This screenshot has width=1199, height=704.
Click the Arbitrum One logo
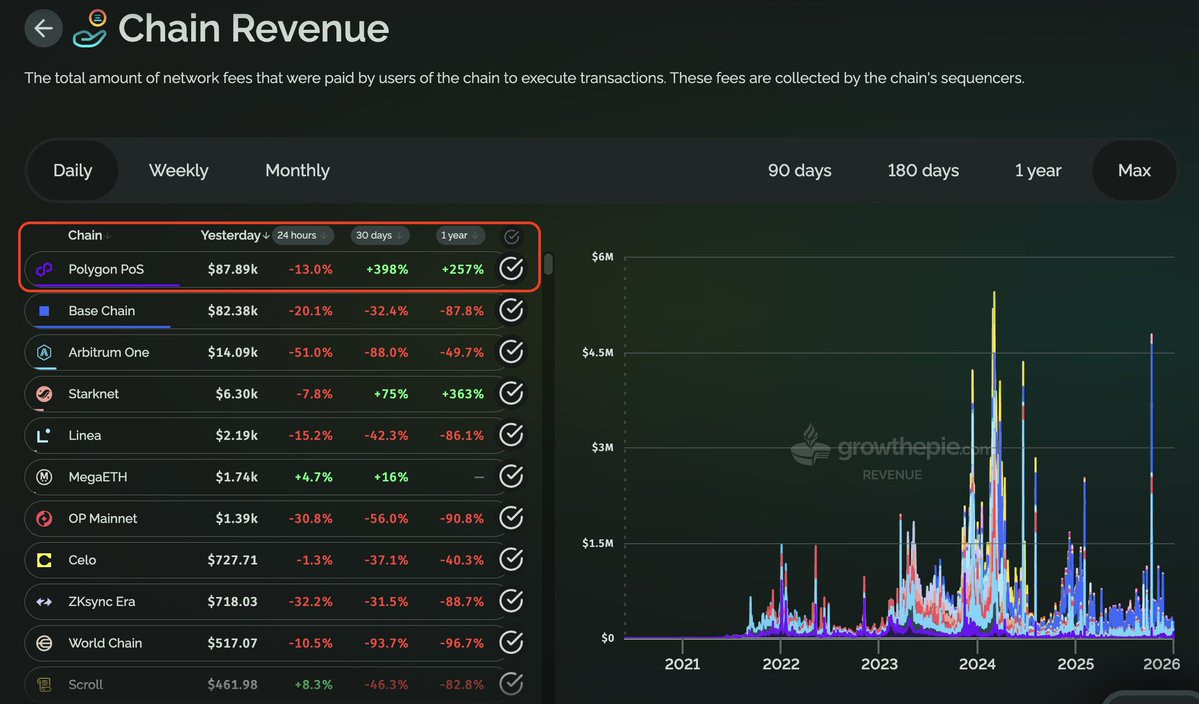coord(44,352)
